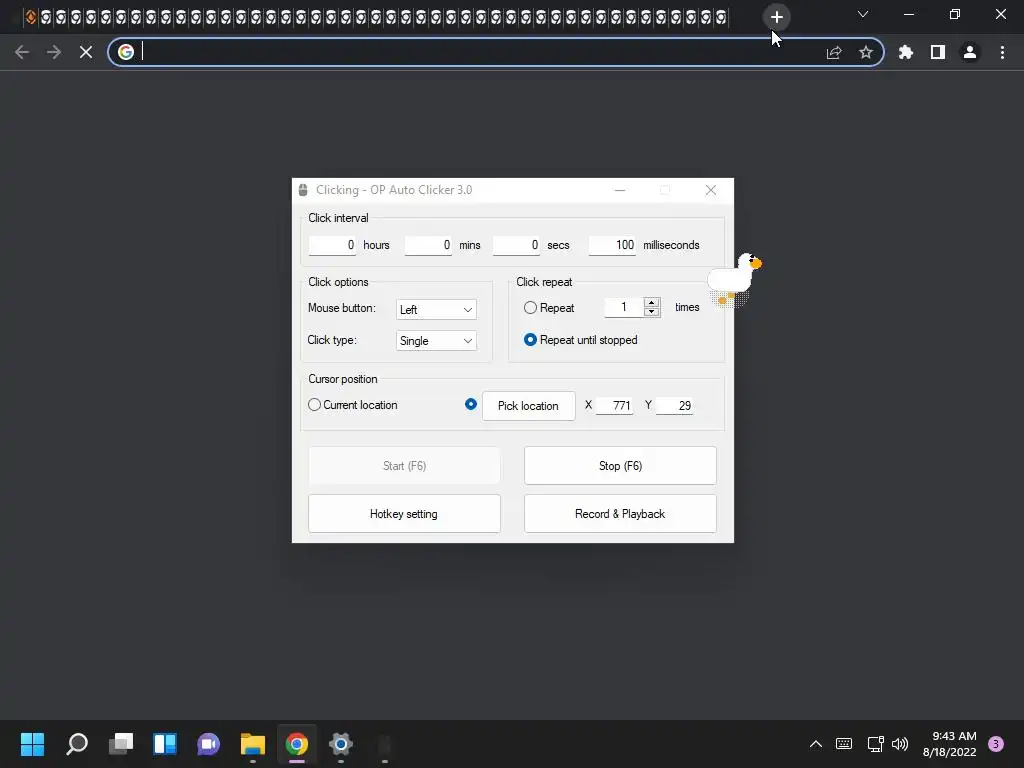This screenshot has height=768, width=1024.
Task: Open File Explorer from taskbar
Action: click(253, 744)
